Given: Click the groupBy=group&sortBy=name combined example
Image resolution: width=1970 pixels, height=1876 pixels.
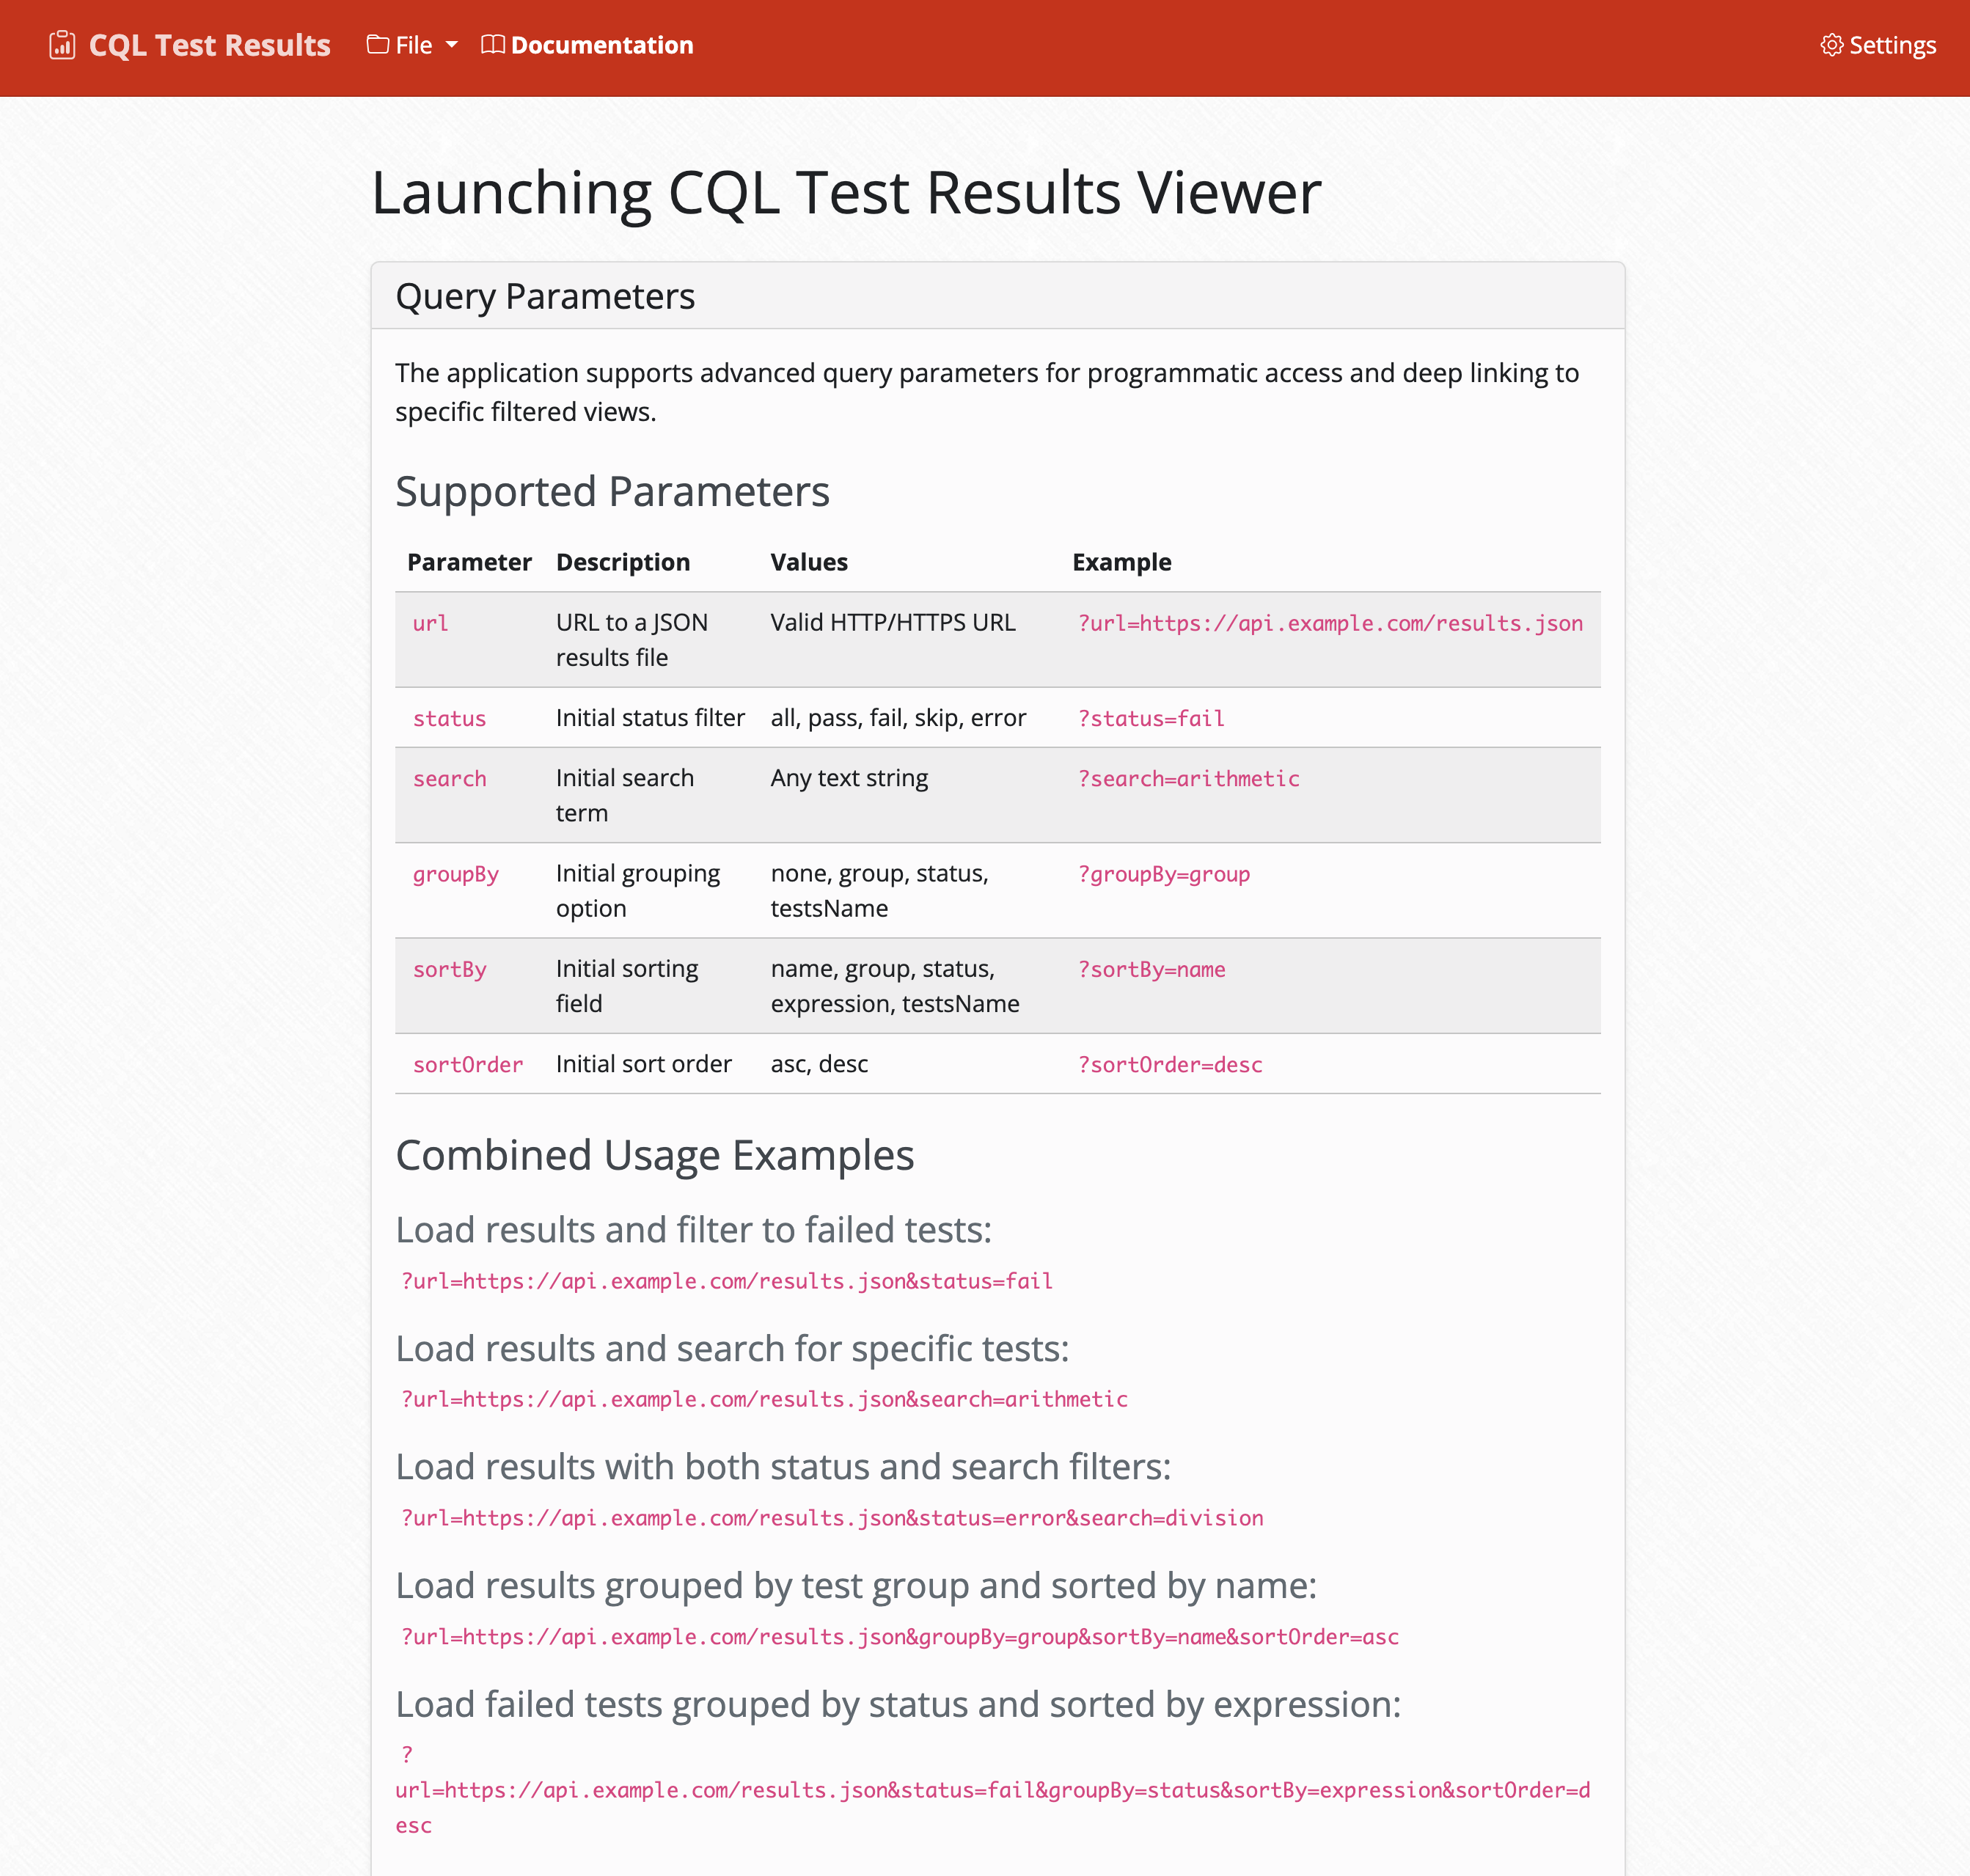Looking at the screenshot, I should (899, 1637).
